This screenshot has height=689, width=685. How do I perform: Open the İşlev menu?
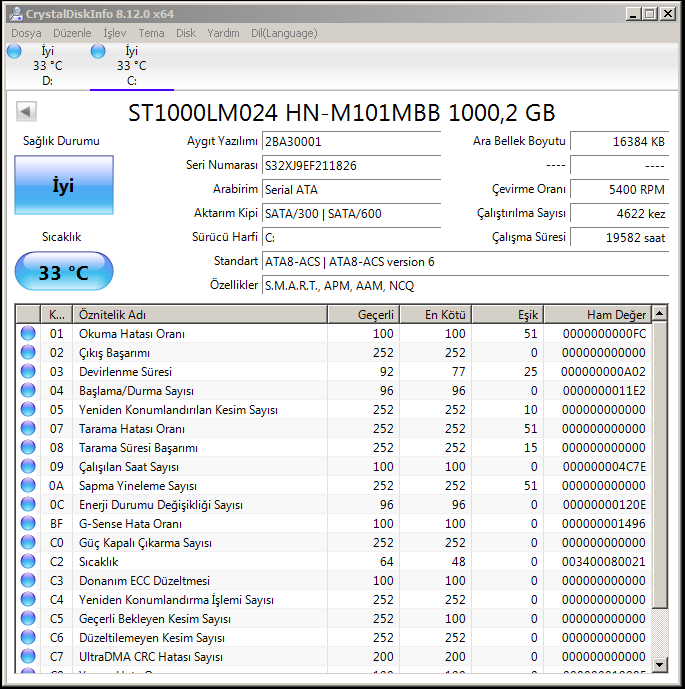coord(115,33)
